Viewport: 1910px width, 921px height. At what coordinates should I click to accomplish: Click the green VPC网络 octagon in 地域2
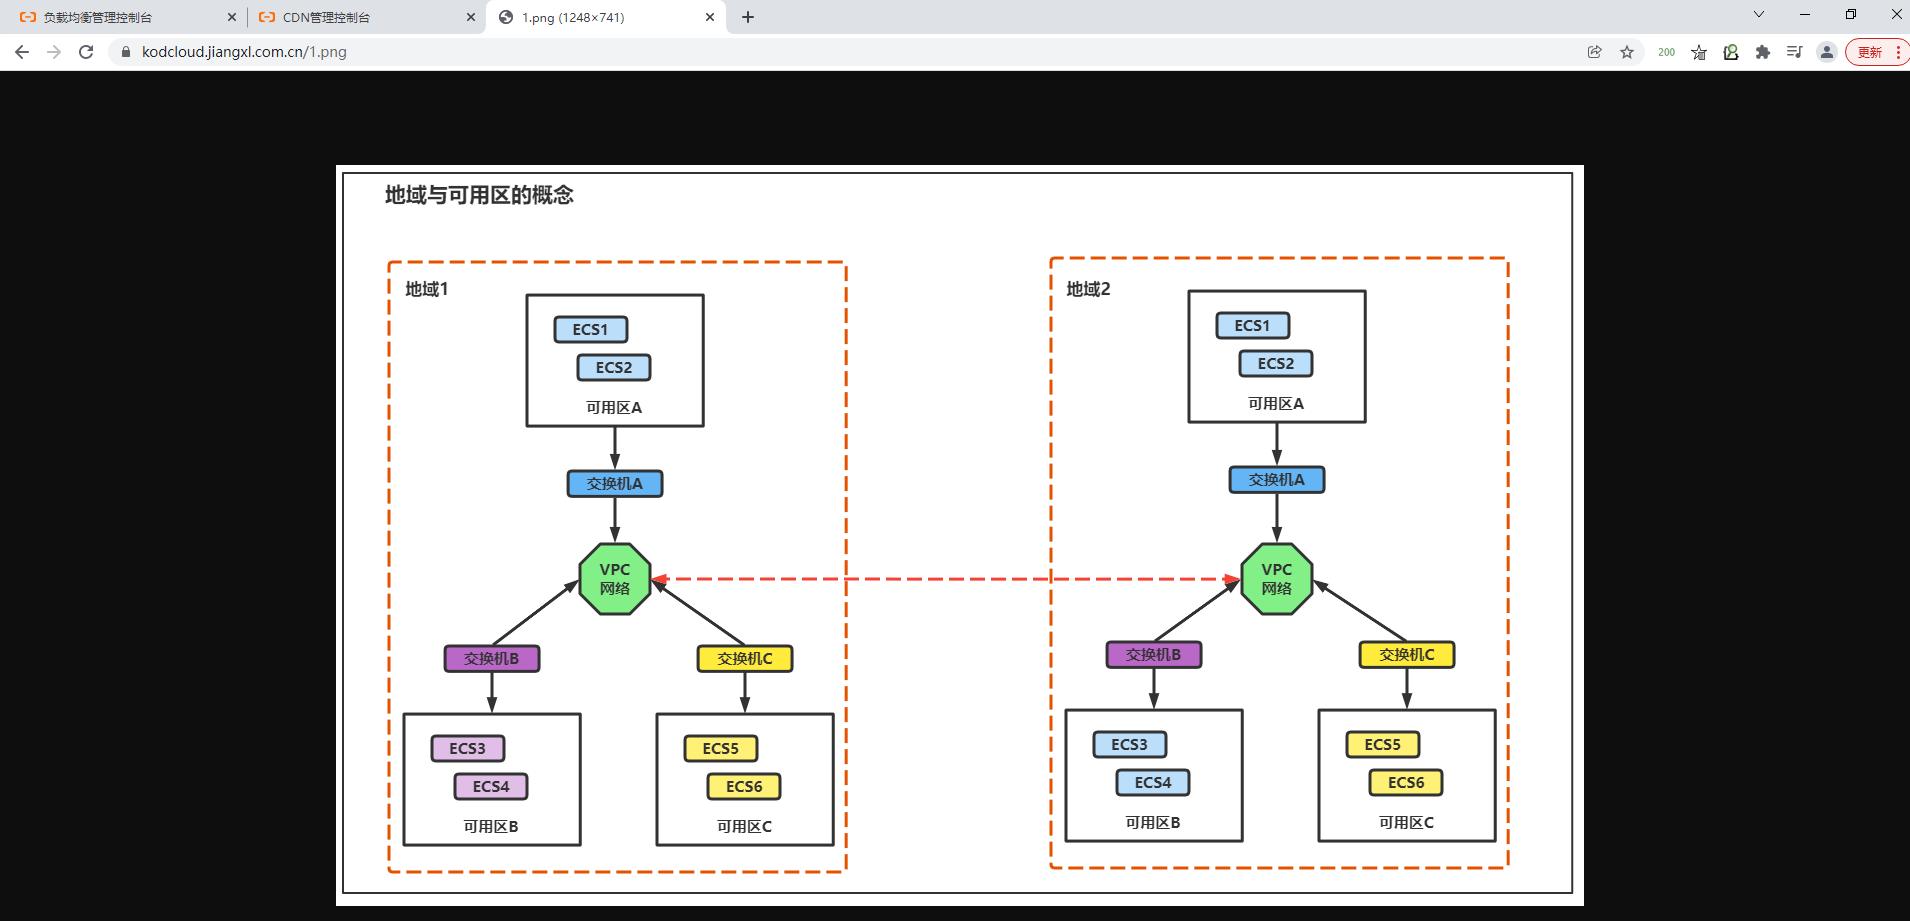point(1277,579)
